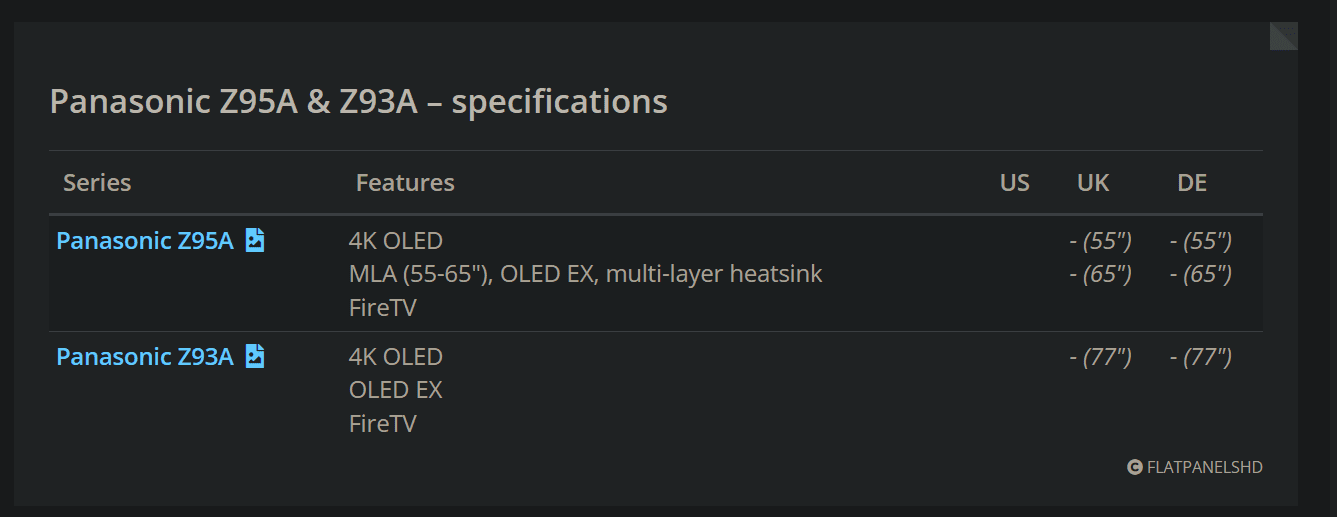The image size is (1337, 517).
Task: Open the Panasonic Z95A series link
Action: [145, 241]
